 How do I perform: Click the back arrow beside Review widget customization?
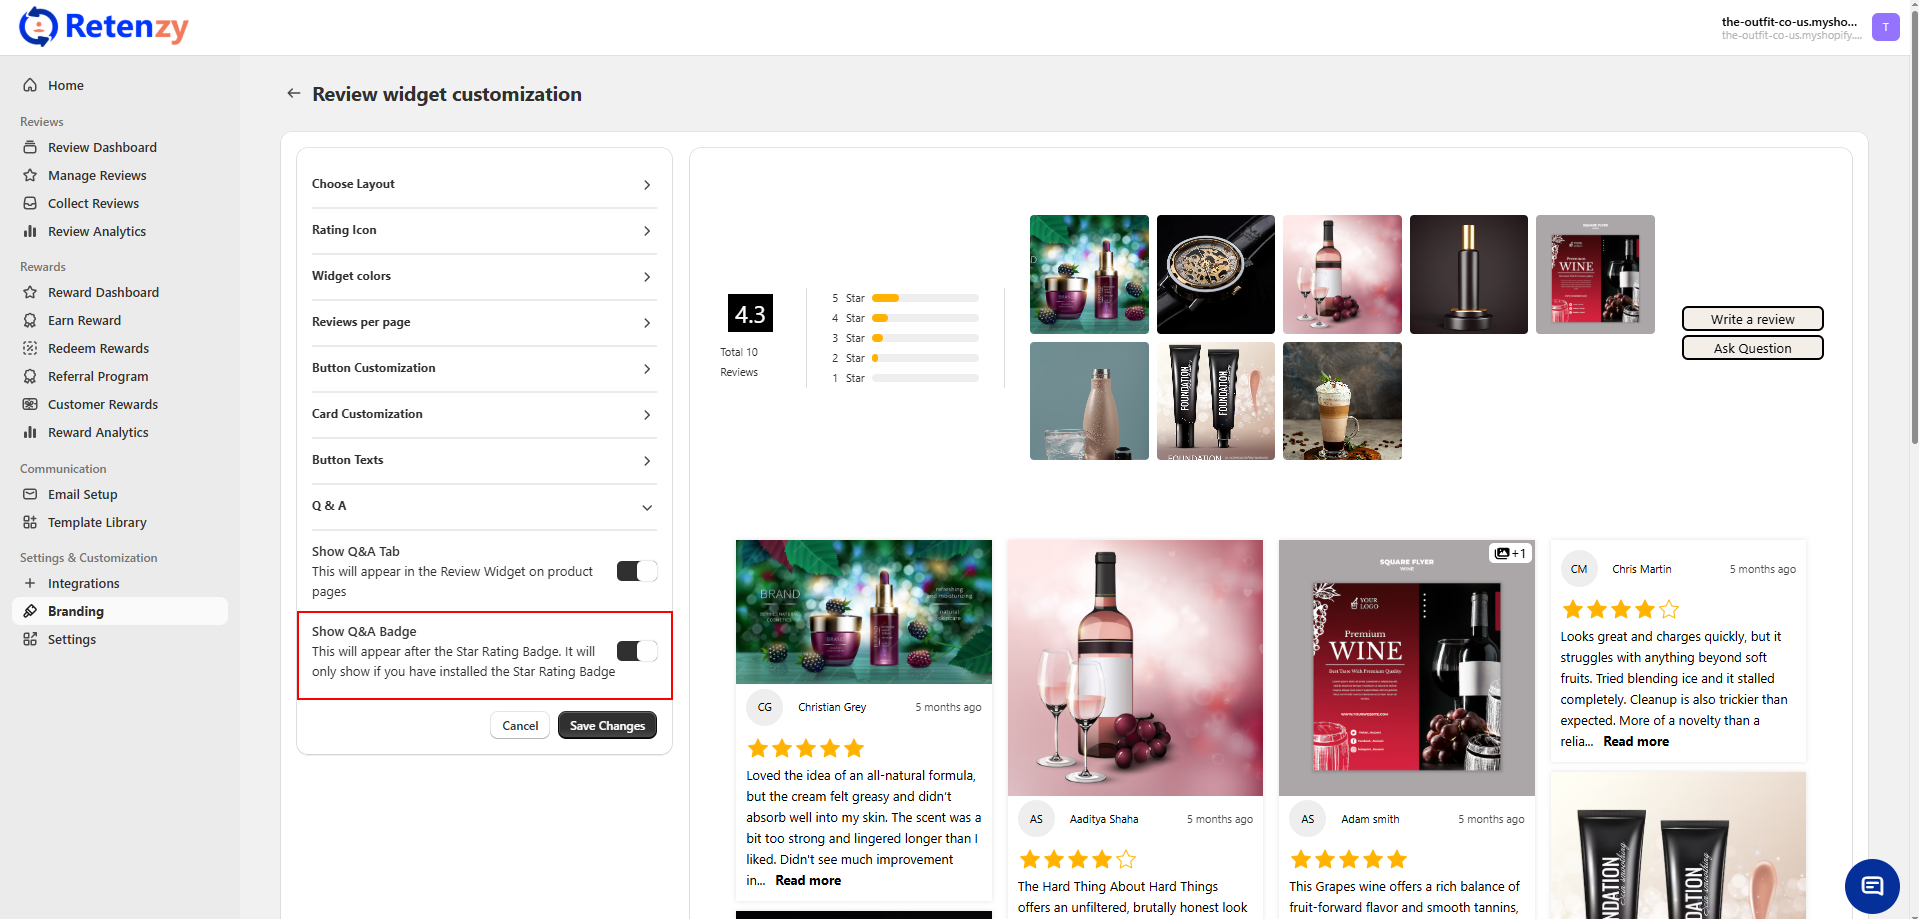click(x=293, y=93)
